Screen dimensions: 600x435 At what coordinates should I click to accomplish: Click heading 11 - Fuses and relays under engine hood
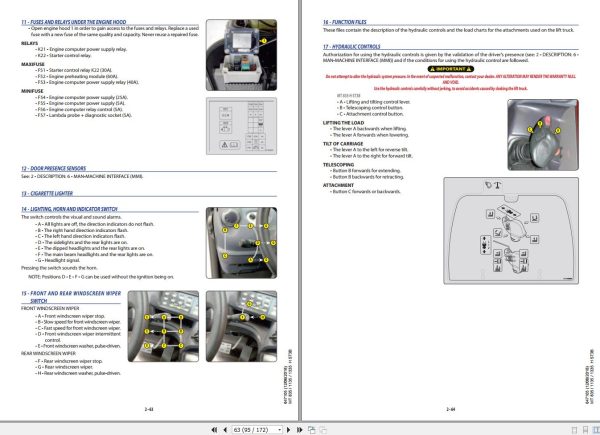pos(73,22)
